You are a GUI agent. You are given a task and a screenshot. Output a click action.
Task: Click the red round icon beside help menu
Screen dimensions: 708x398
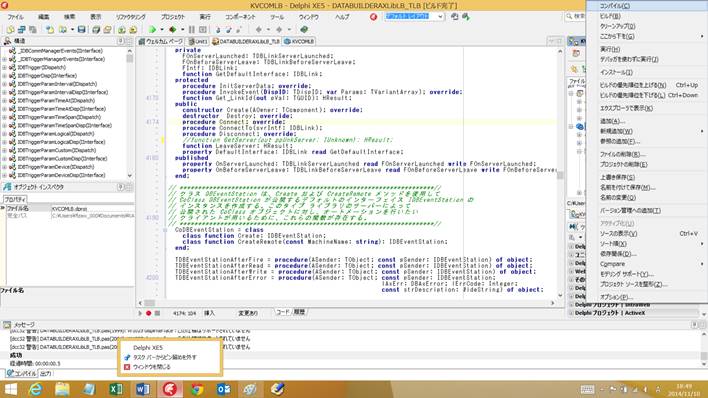[x=373, y=17]
